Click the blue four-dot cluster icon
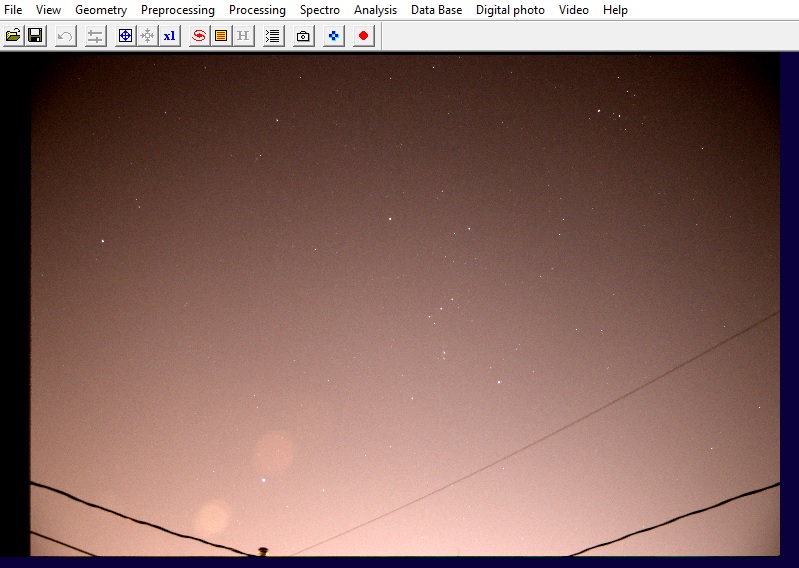 point(334,36)
